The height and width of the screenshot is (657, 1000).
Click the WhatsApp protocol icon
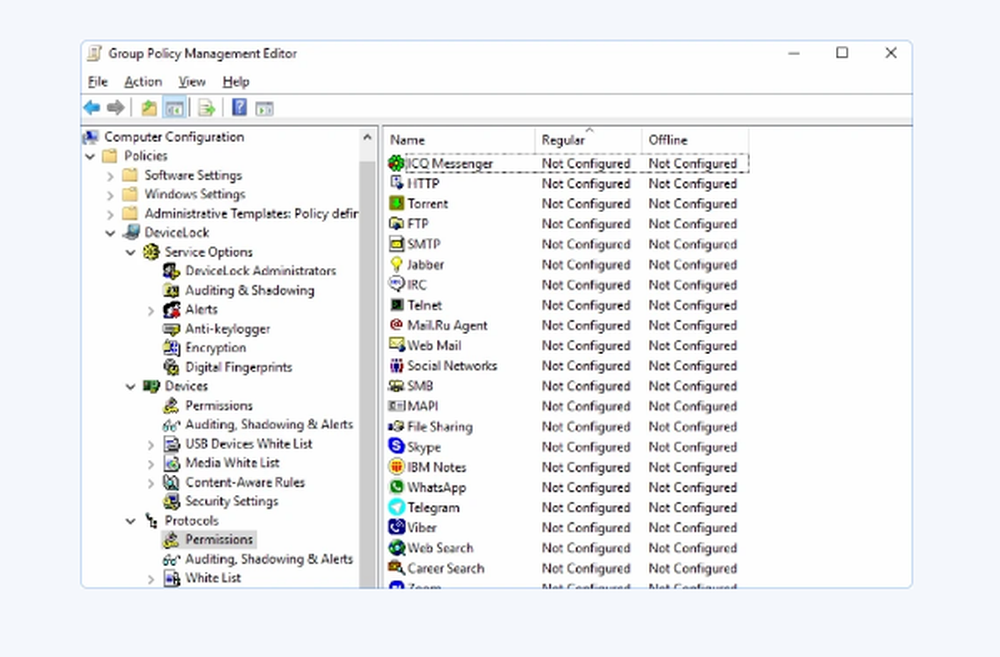pos(397,487)
